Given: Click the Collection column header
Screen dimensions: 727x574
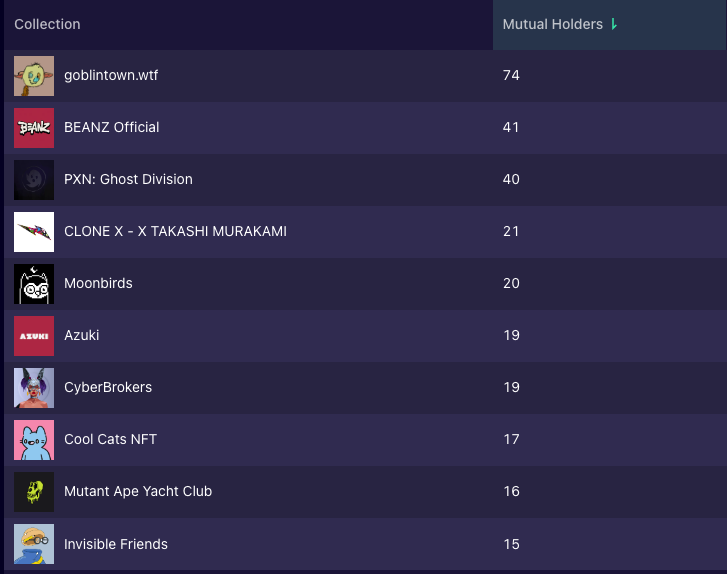Looking at the screenshot, I should [x=47, y=24].
